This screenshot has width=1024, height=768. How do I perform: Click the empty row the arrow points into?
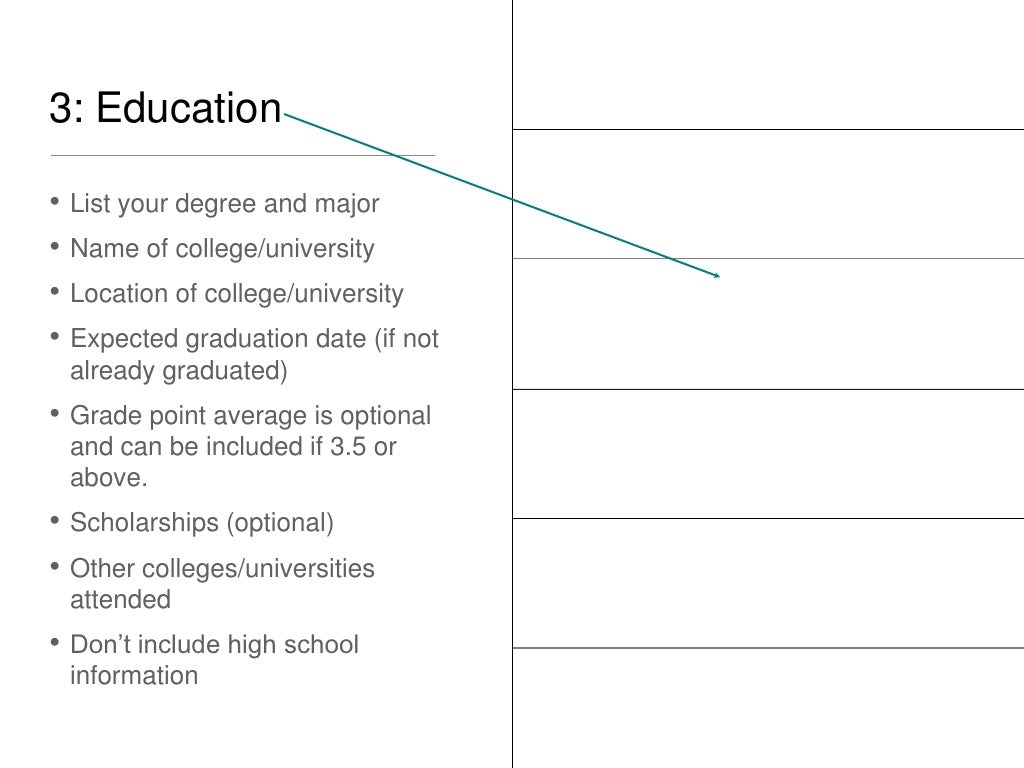[x=769, y=324]
